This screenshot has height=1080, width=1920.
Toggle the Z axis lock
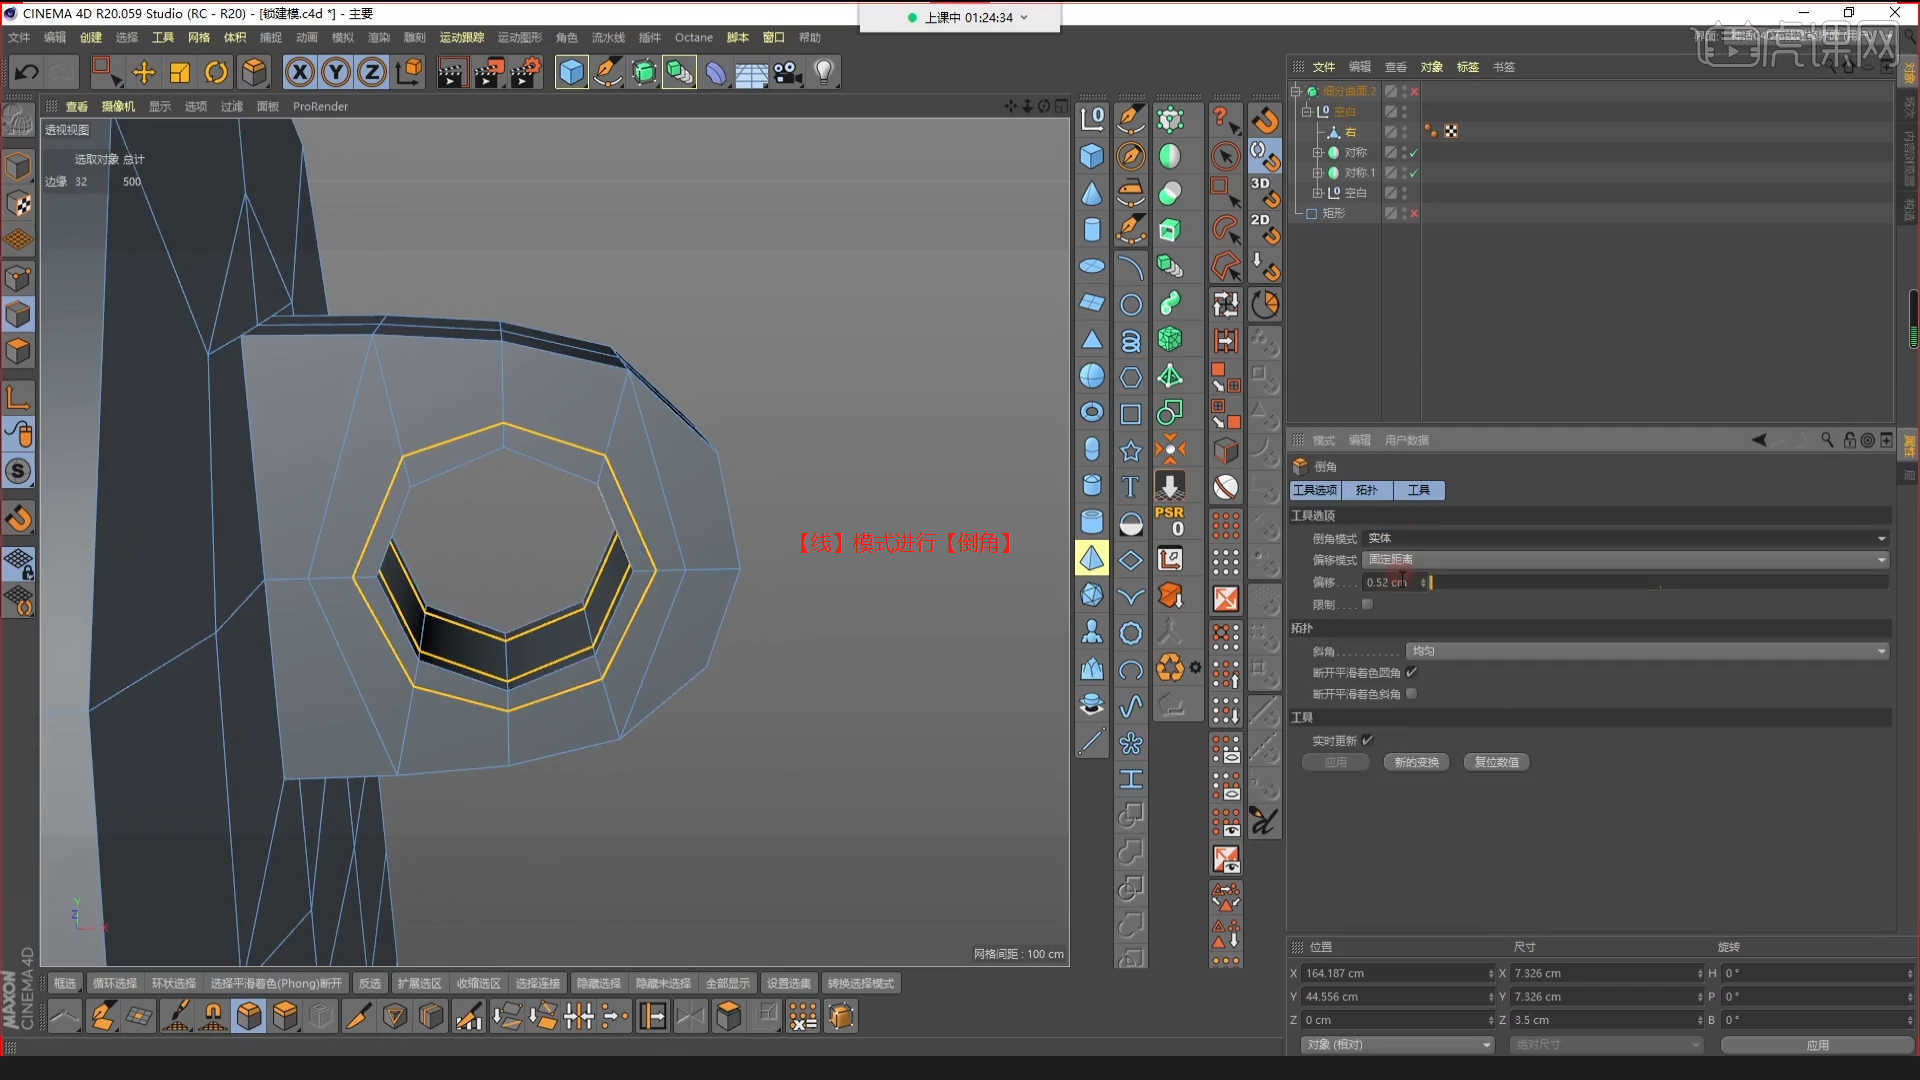[x=372, y=72]
